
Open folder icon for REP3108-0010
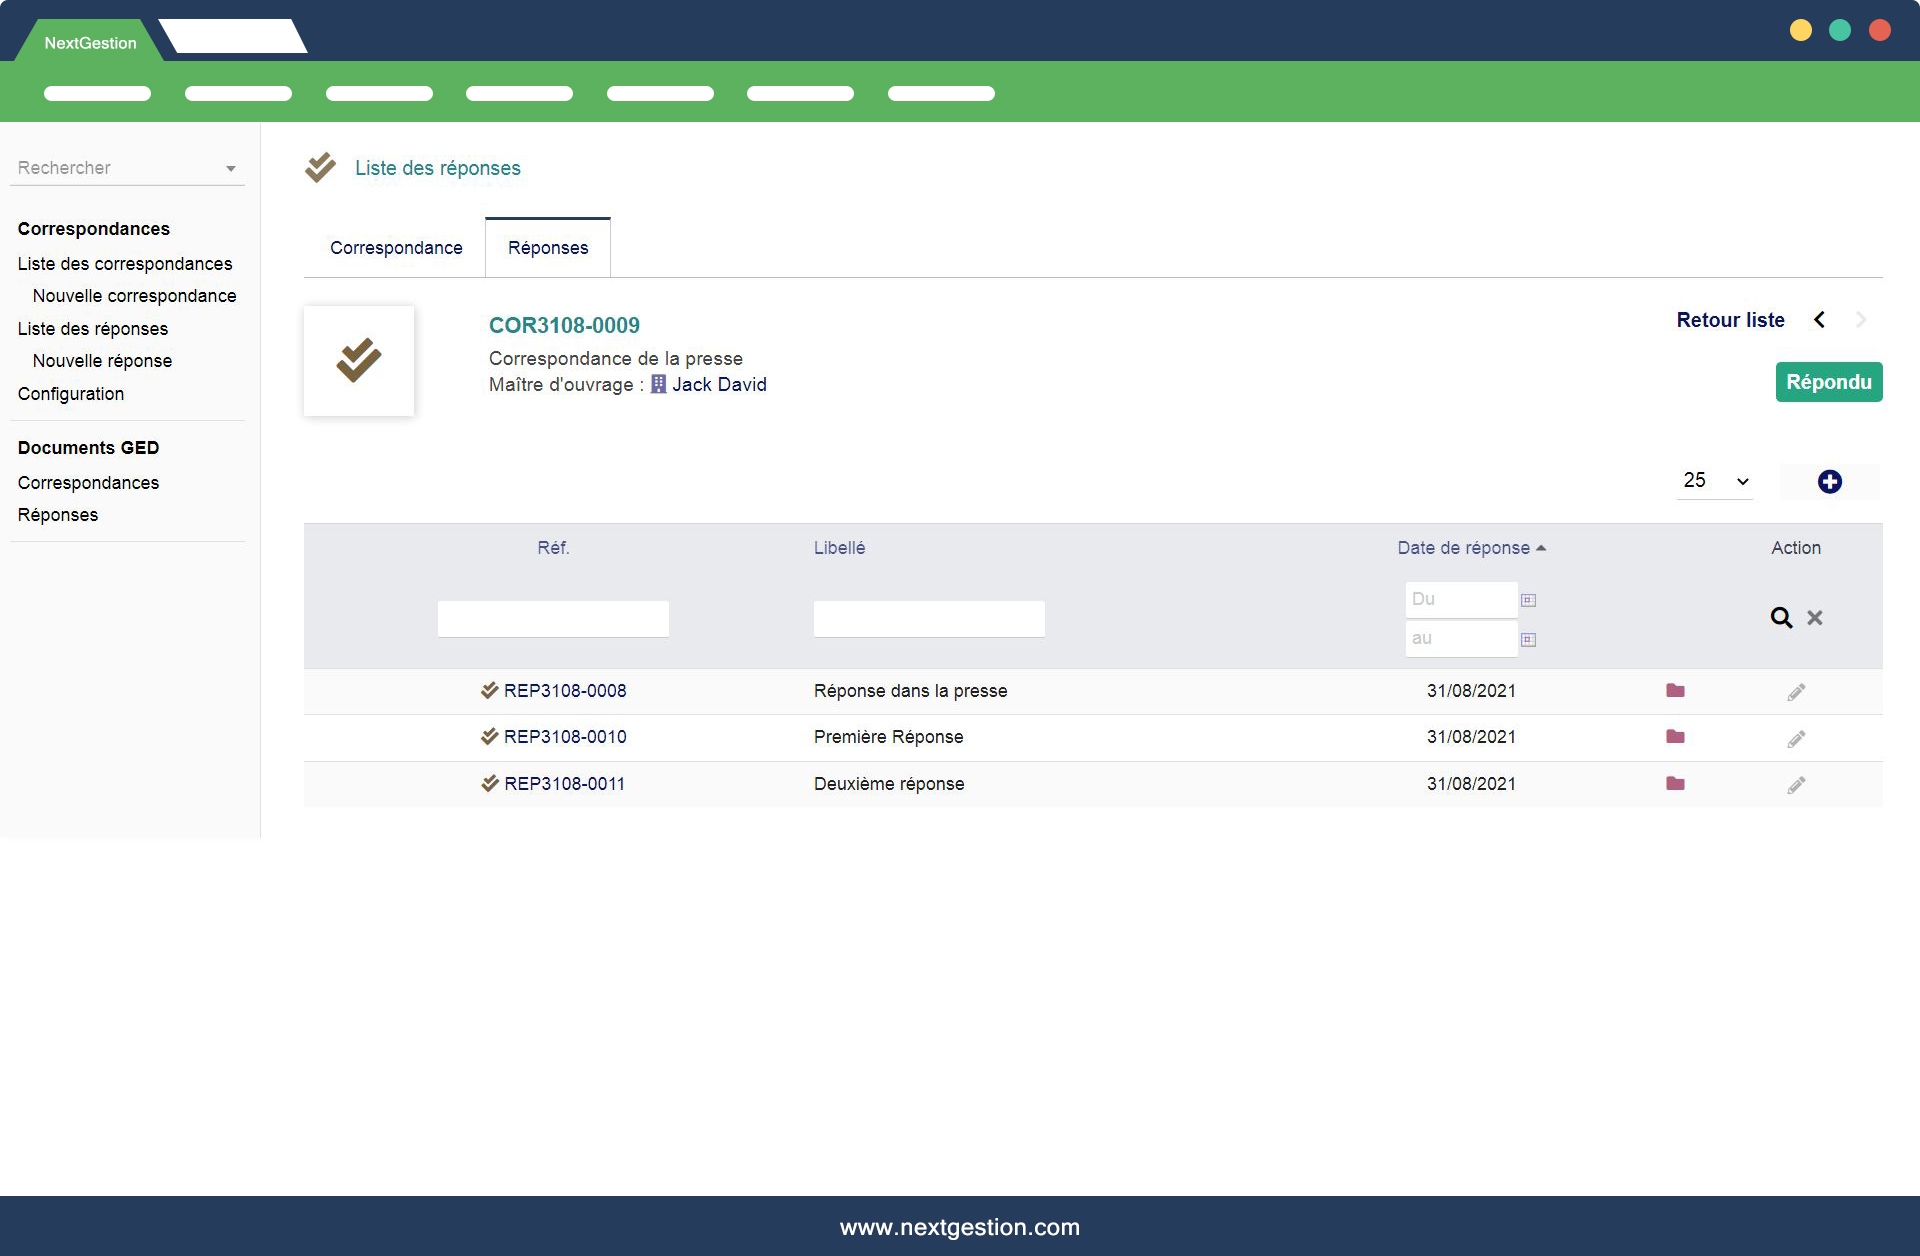[1675, 737]
